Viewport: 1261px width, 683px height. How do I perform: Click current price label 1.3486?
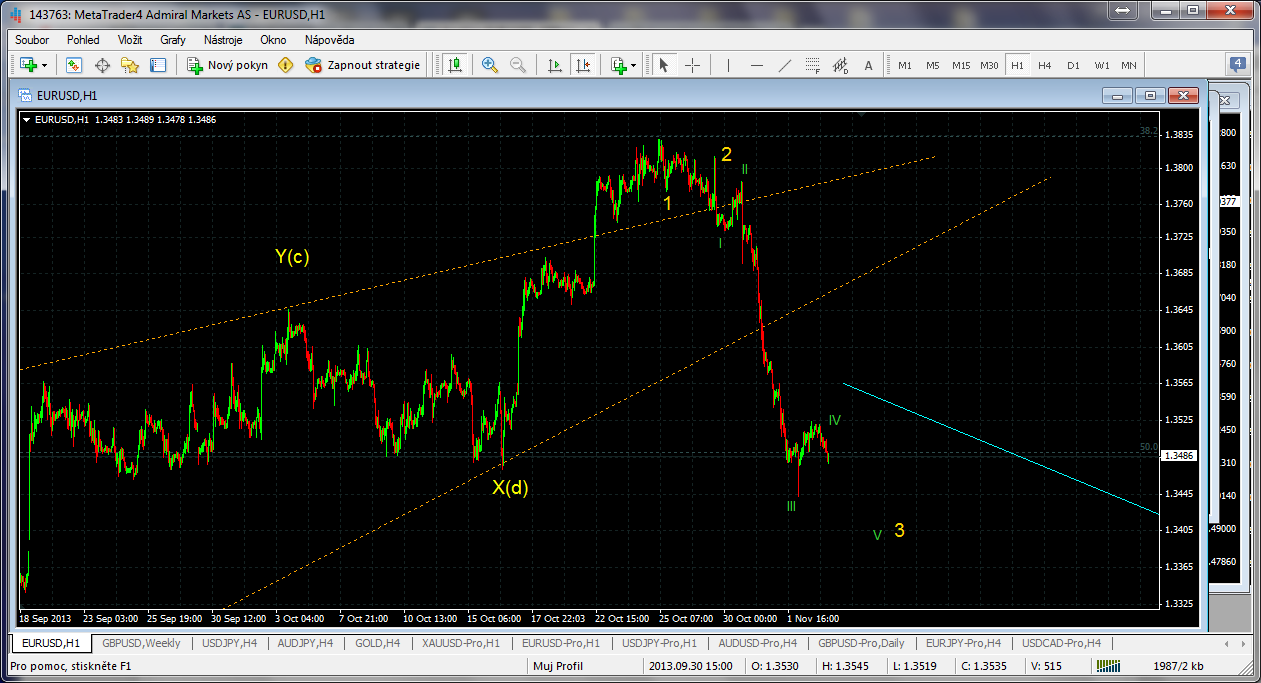pyautogui.click(x=1180, y=455)
